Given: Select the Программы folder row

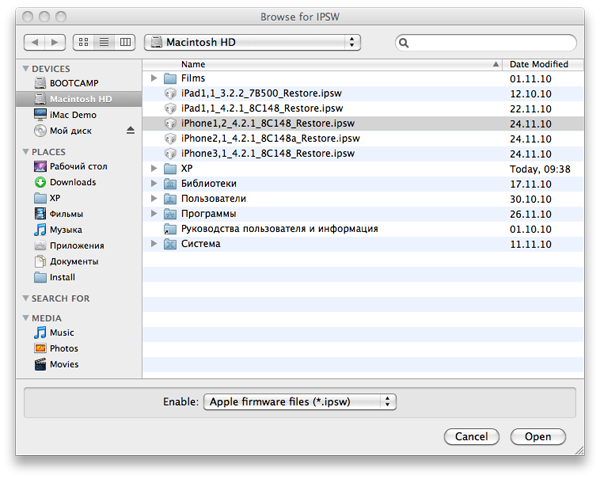Looking at the screenshot, I should coord(363,214).
